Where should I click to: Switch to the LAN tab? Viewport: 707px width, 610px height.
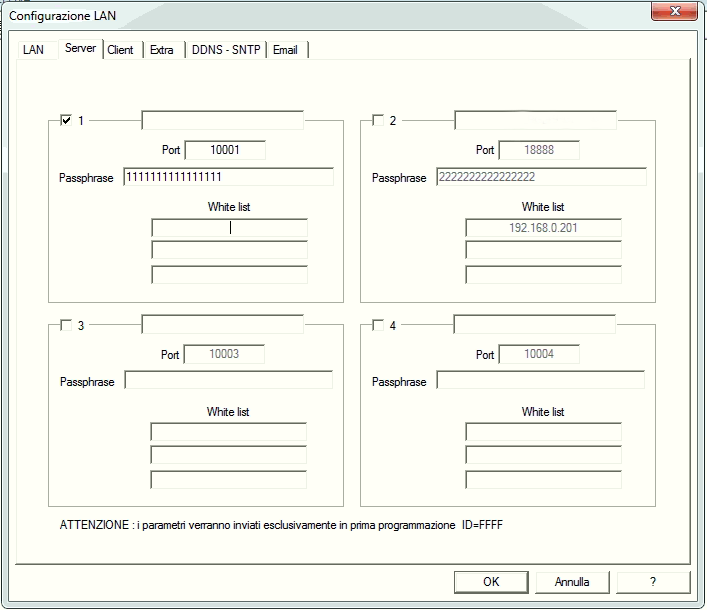pyautogui.click(x=34, y=50)
